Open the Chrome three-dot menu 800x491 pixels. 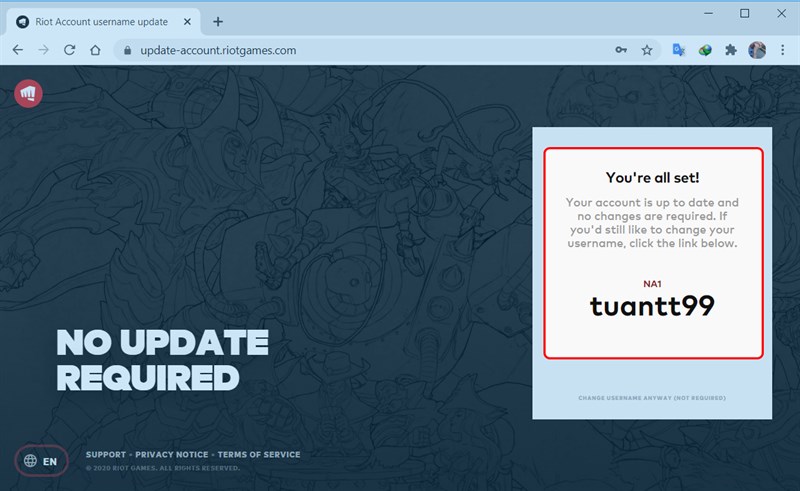(783, 50)
